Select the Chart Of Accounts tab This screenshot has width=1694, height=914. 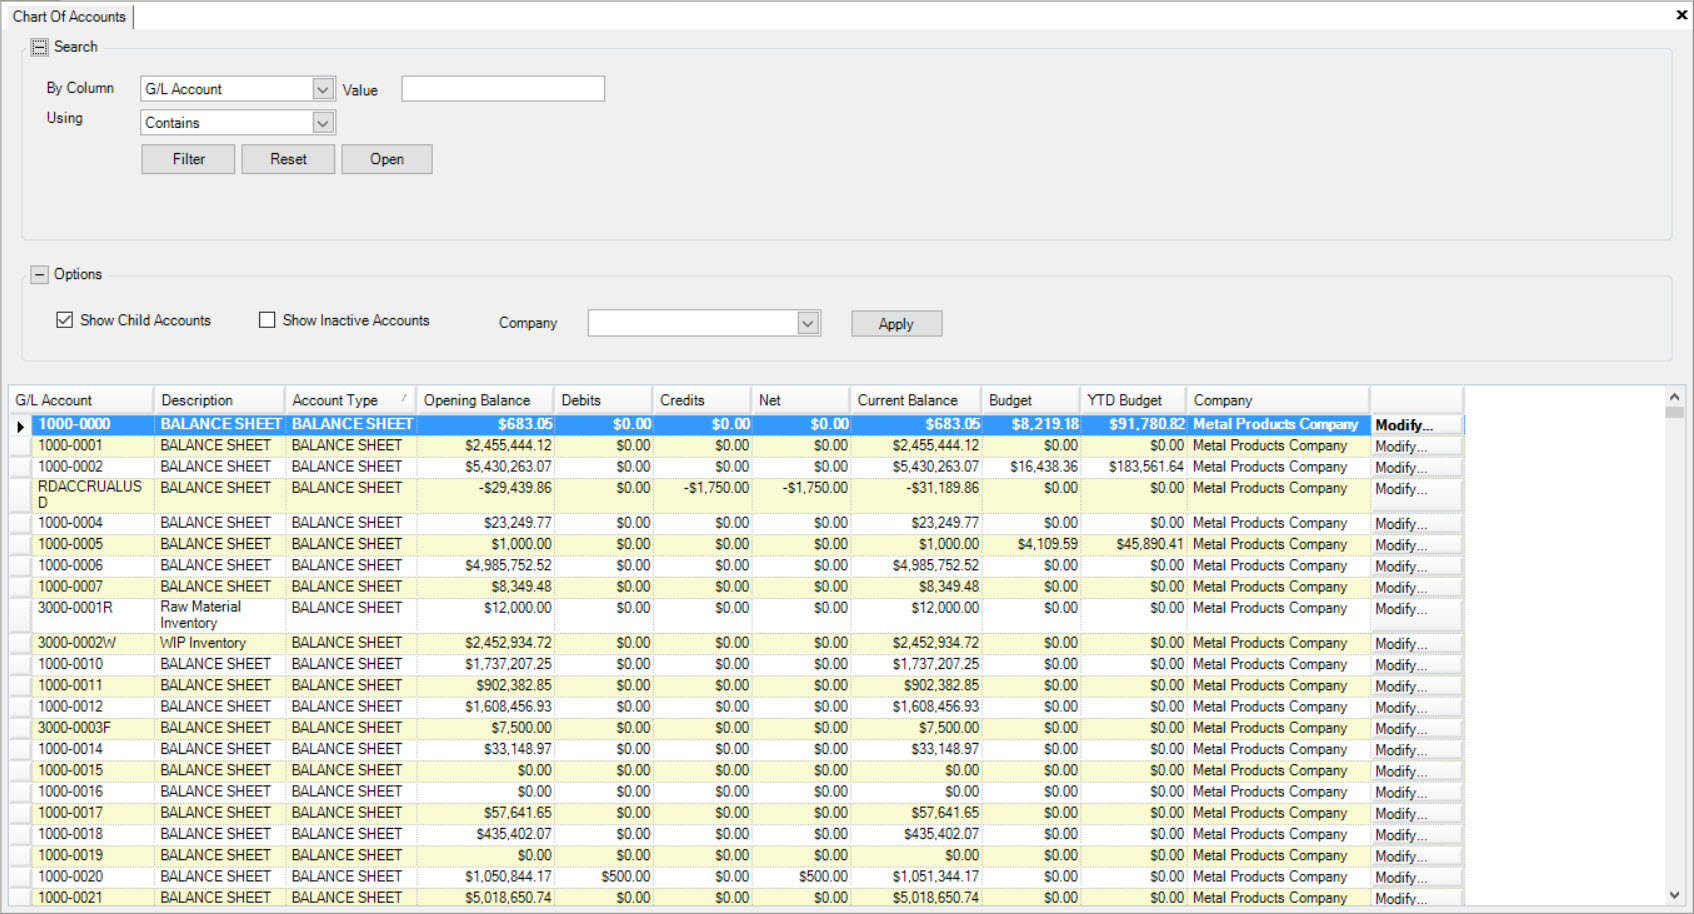click(x=69, y=16)
